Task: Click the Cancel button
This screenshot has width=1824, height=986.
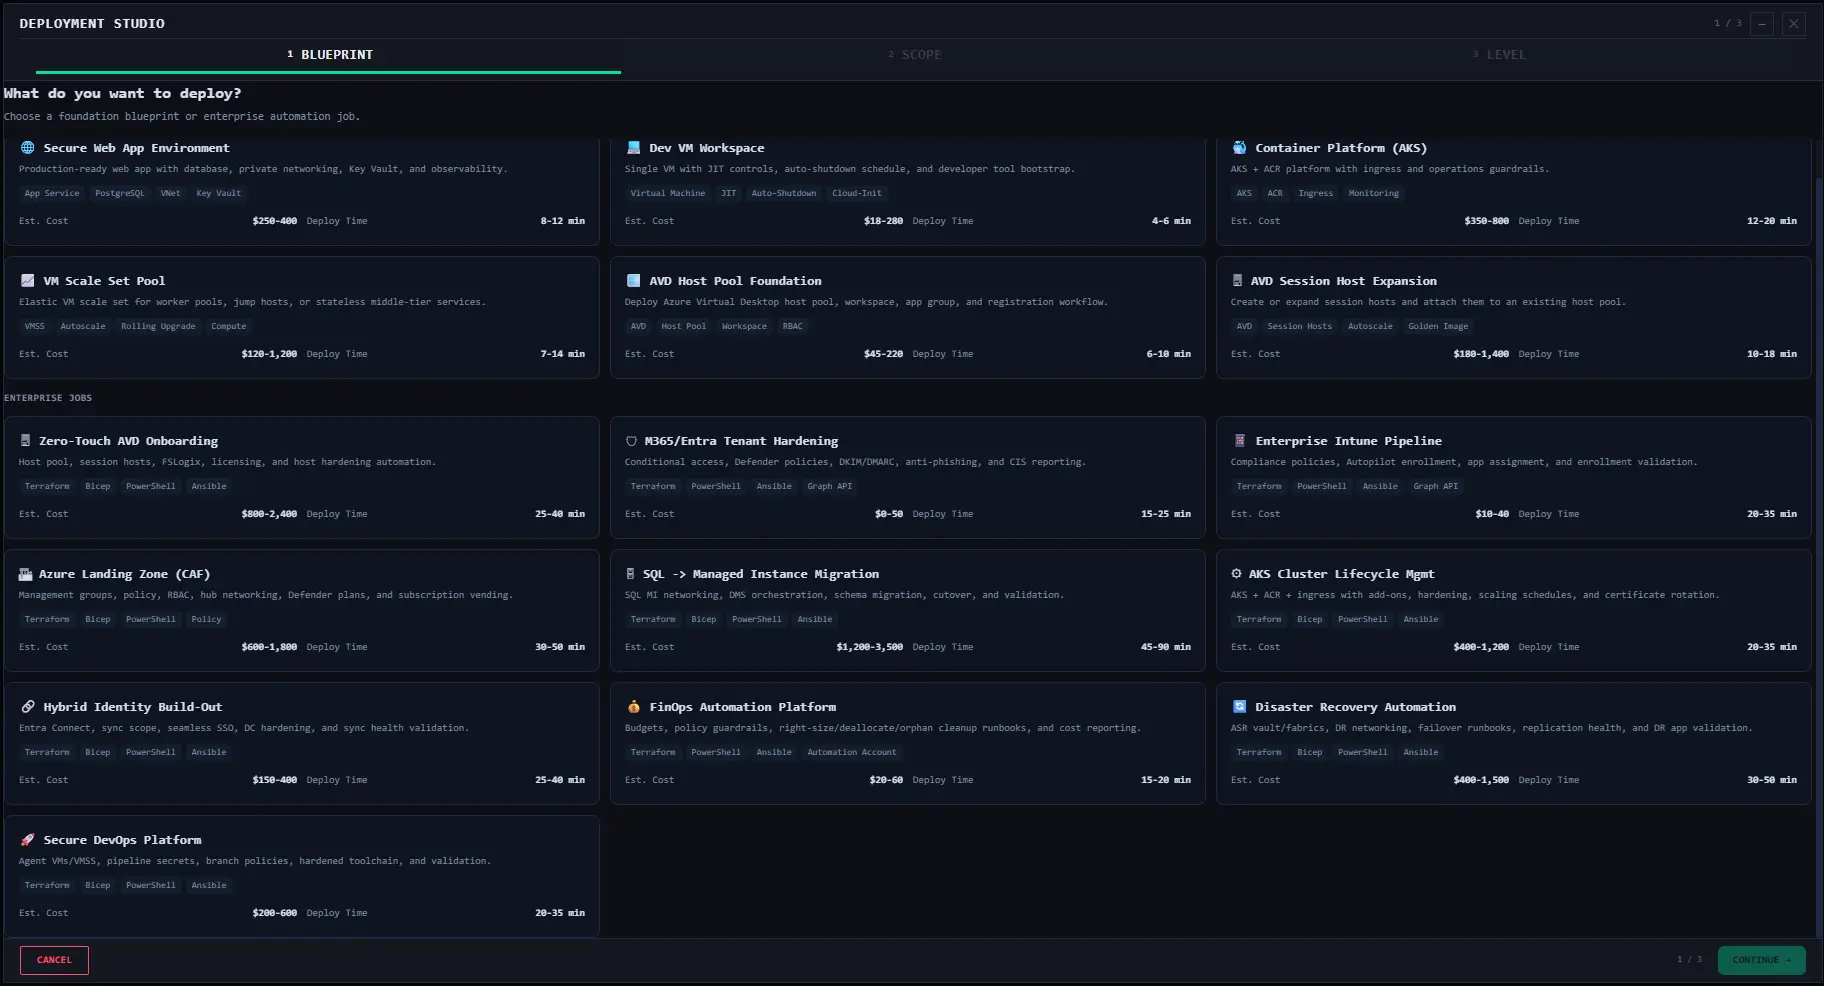Action: [54, 960]
